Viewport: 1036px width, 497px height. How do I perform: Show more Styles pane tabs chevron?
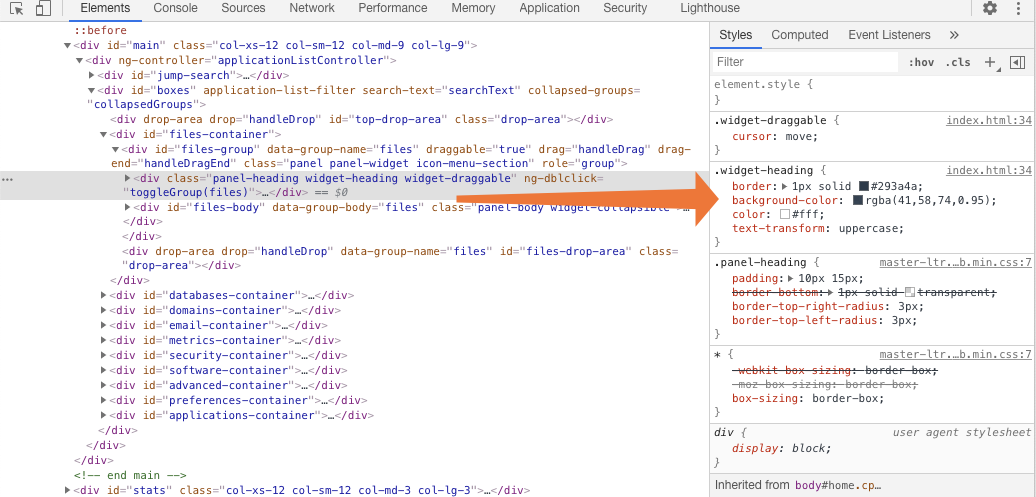pos(954,35)
